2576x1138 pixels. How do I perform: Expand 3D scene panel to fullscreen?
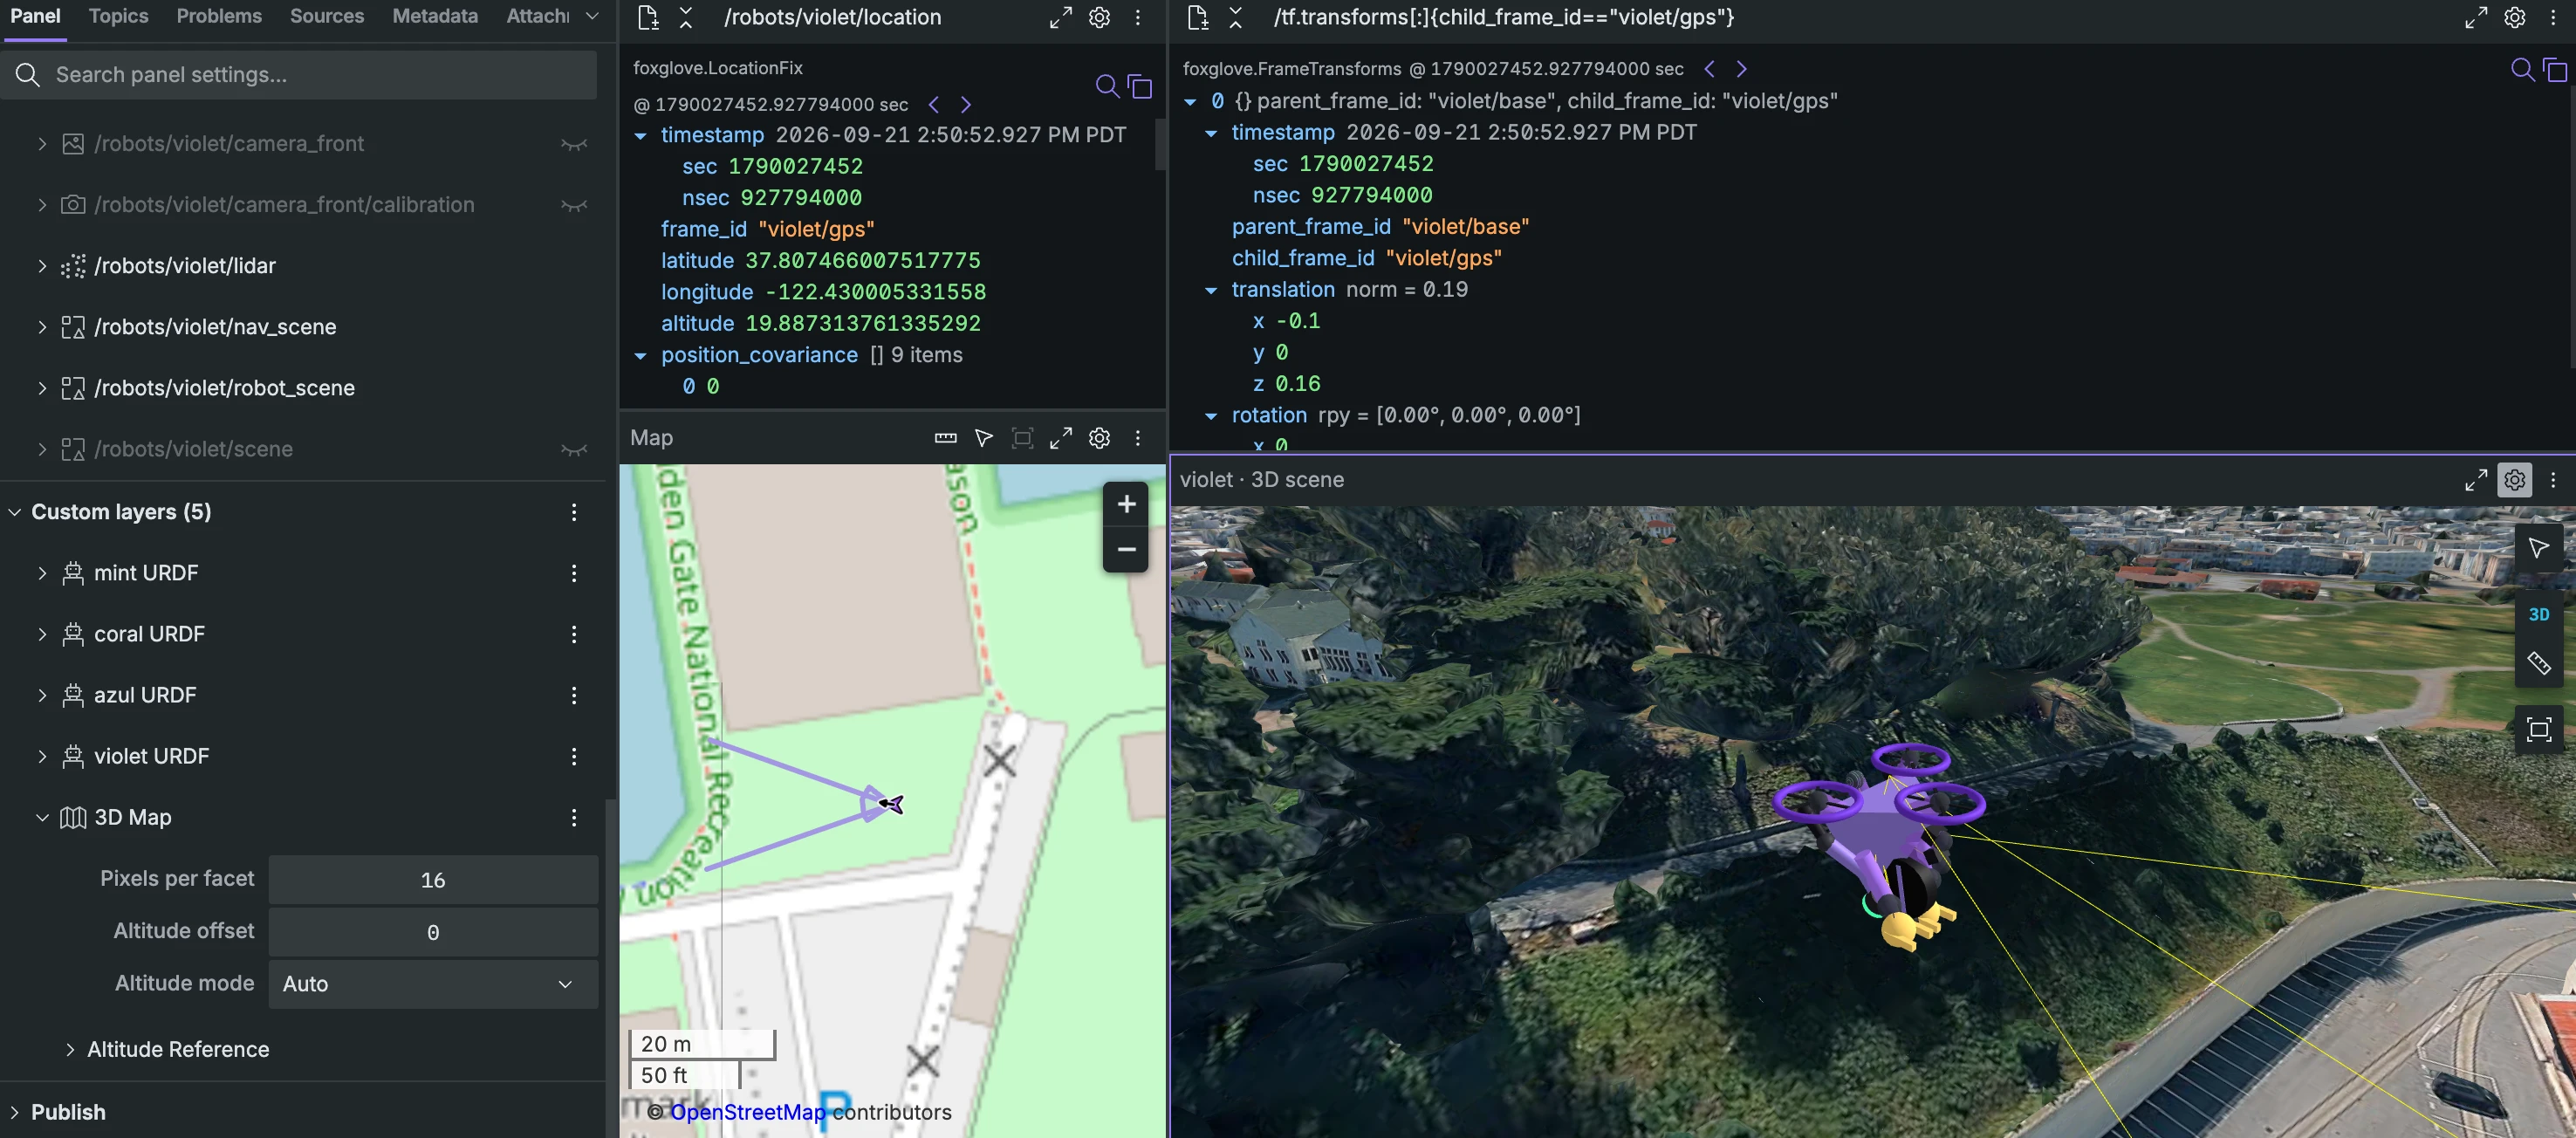2475,480
